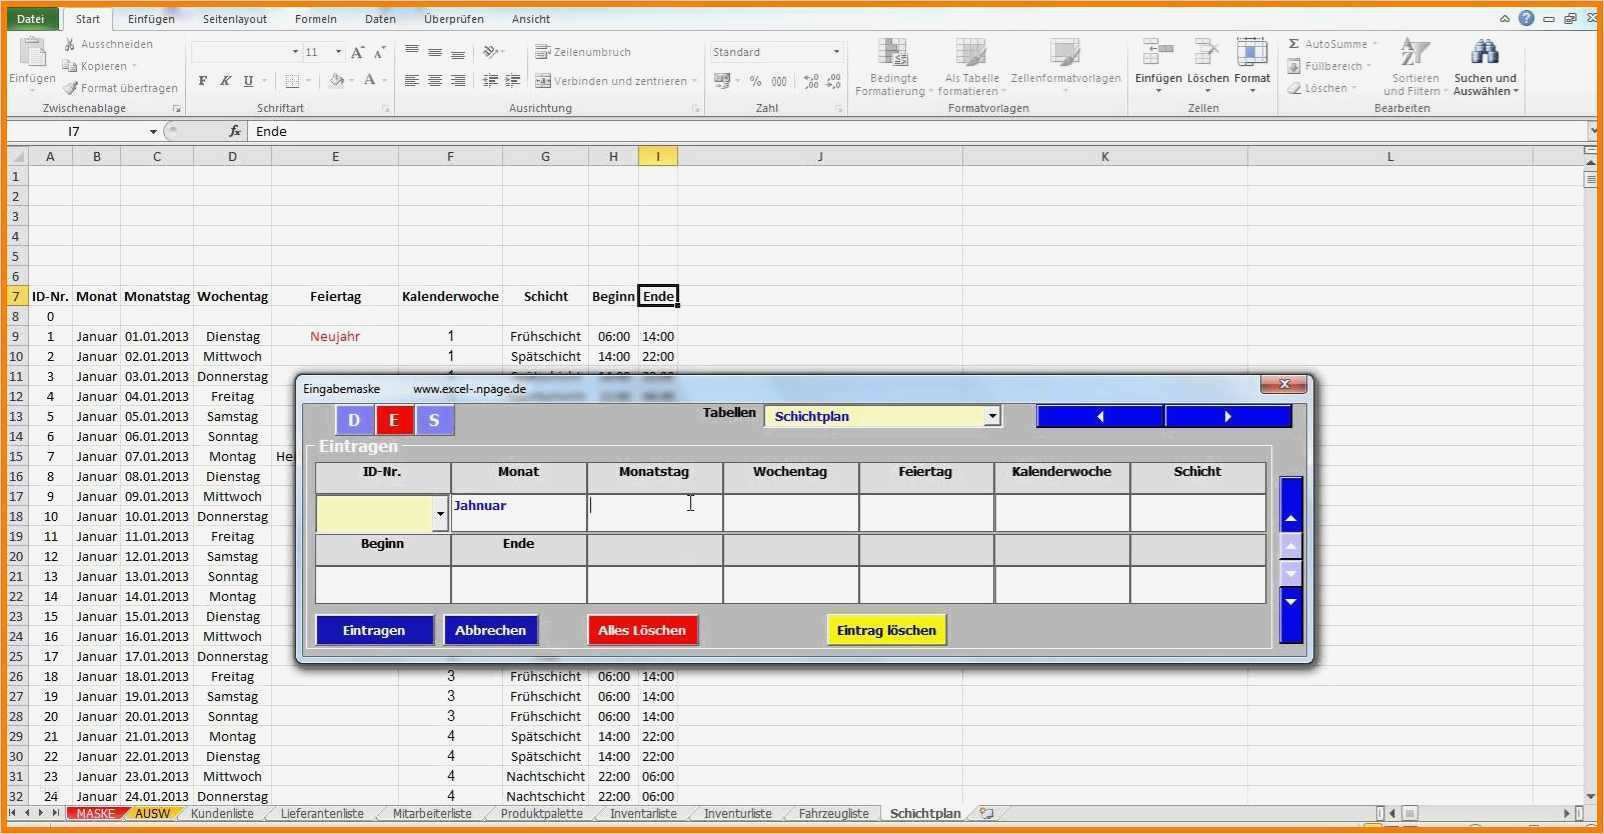Click the AutoSumme sigma icon

(x=1294, y=44)
